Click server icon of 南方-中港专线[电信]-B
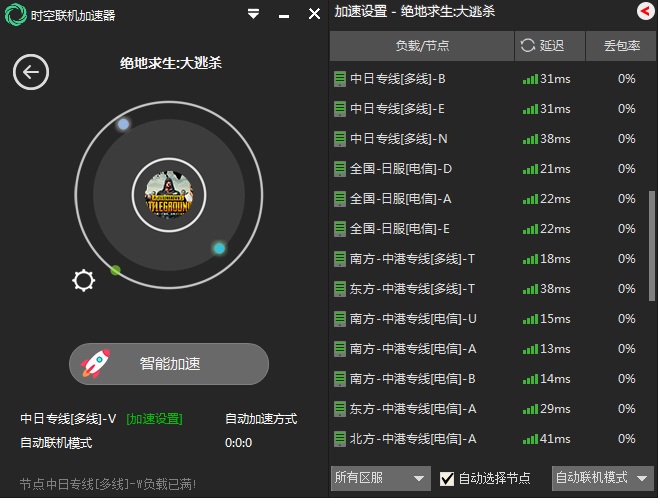 339,379
